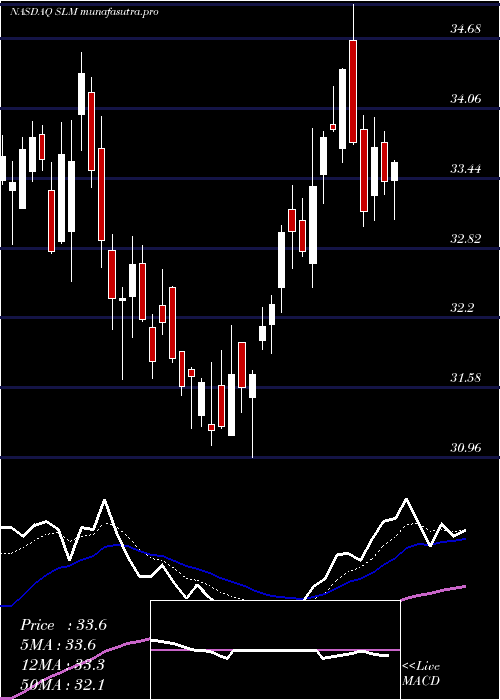Click the 33.44 price axis label
Screen dimensions: 500x700
click(x=466, y=169)
